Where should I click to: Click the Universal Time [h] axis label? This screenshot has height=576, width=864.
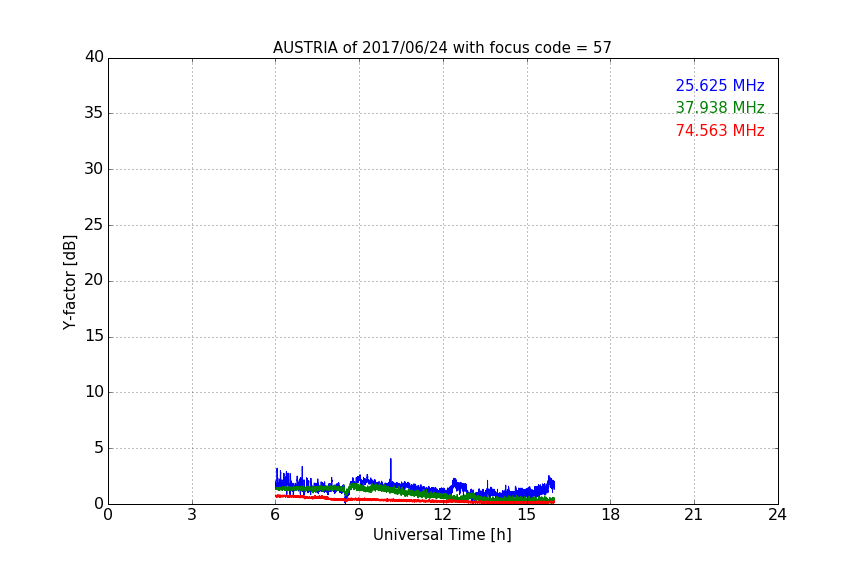442,535
